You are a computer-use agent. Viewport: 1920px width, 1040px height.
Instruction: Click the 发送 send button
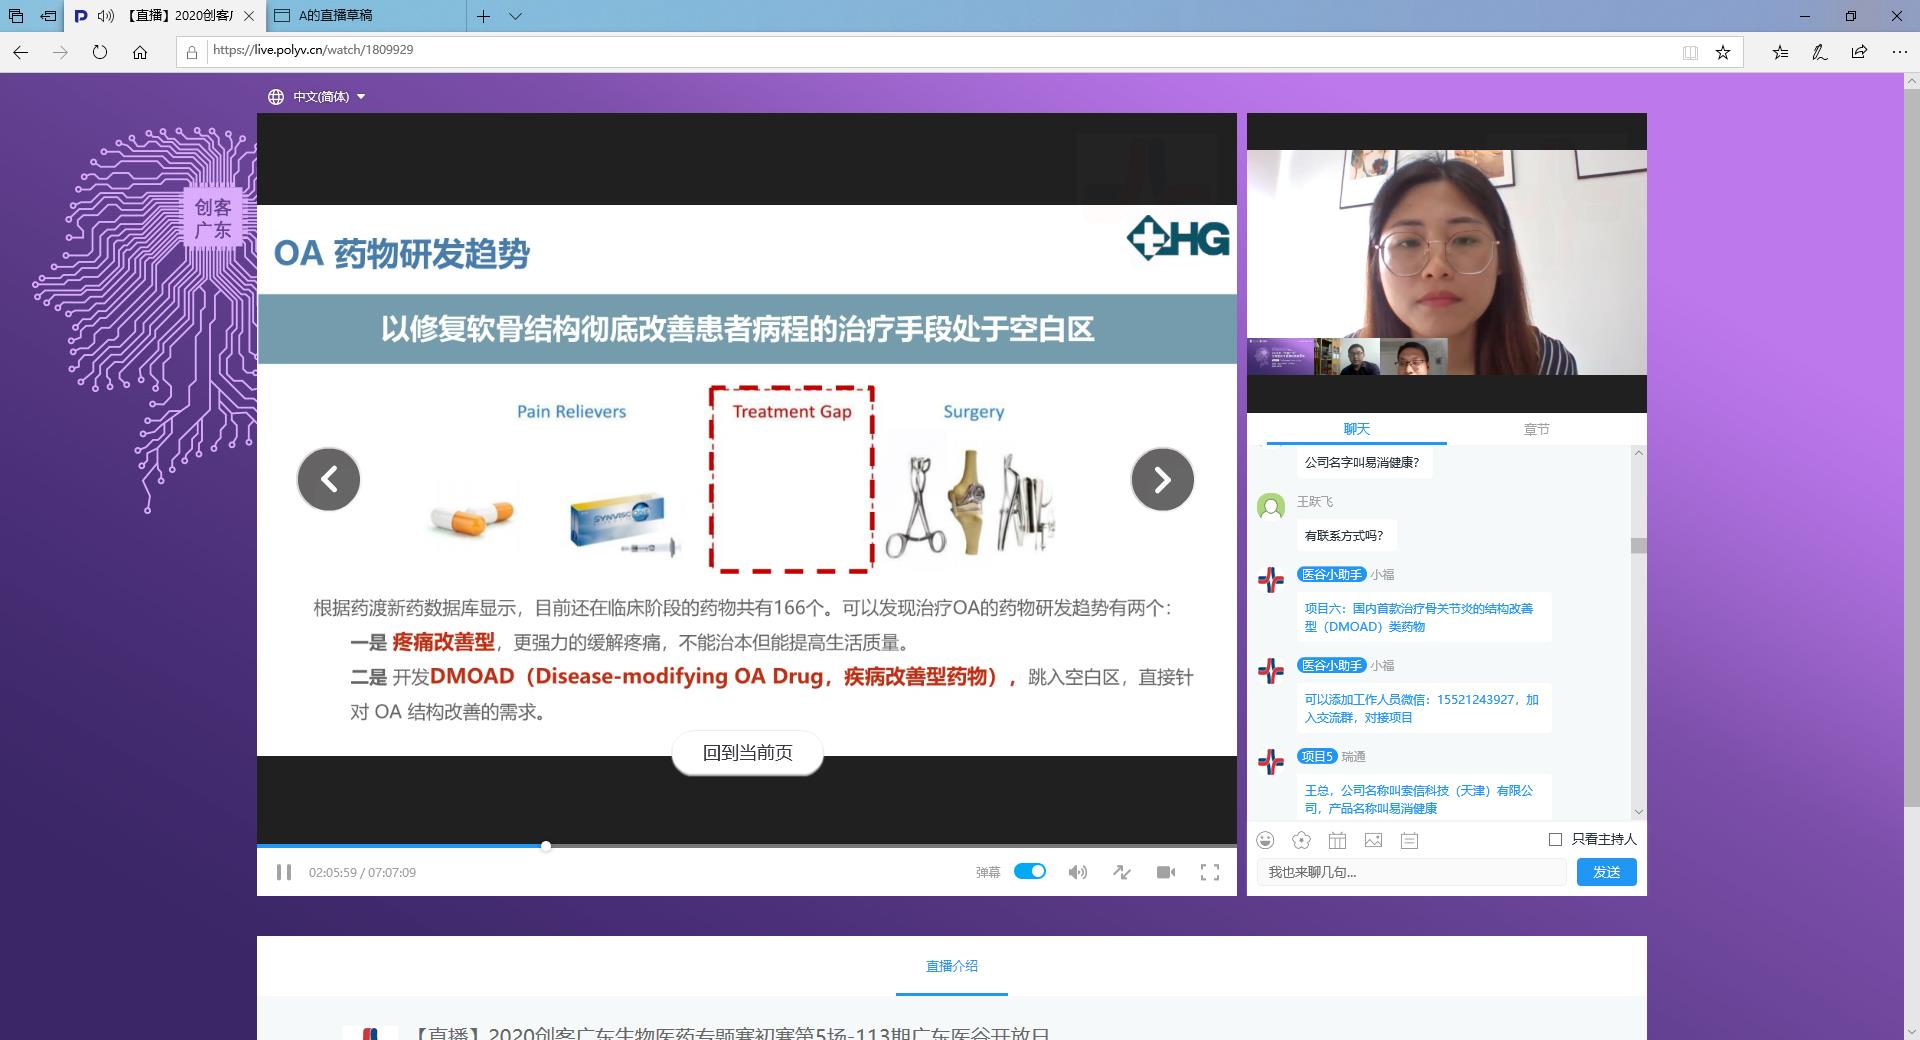1606,872
